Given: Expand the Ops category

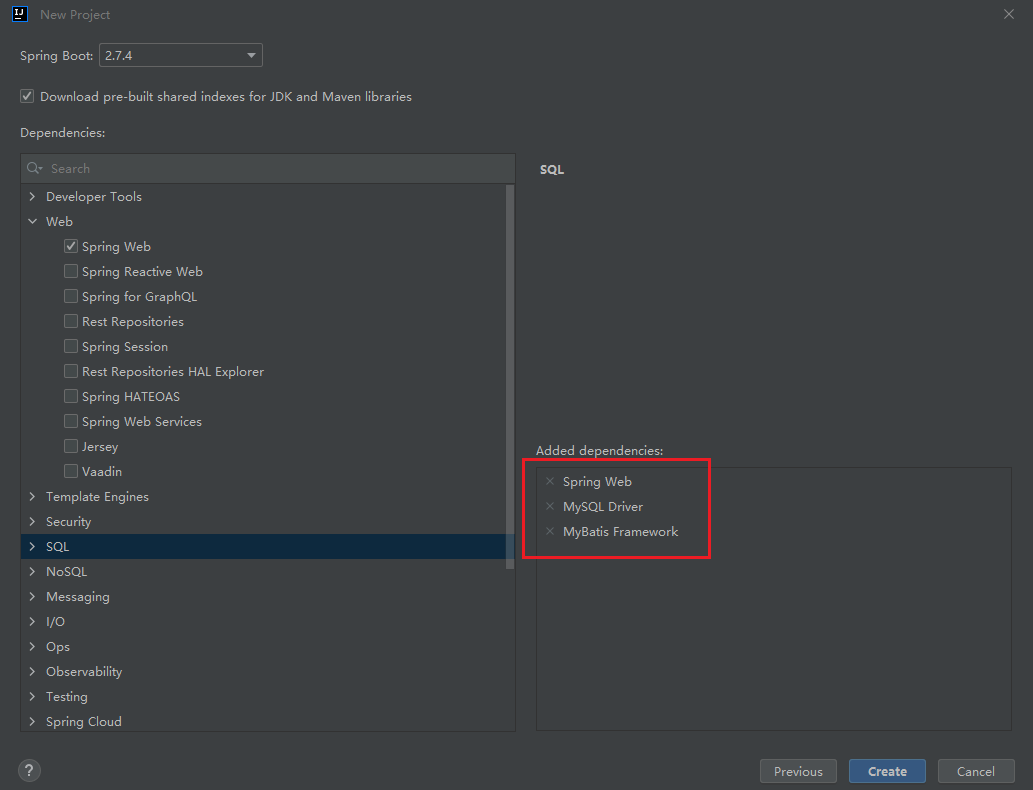Looking at the screenshot, I should 32,647.
